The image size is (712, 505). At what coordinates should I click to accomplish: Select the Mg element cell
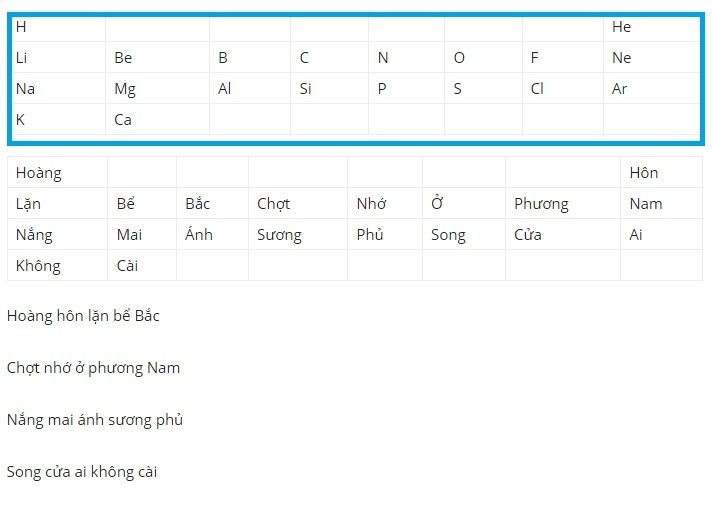(157, 89)
